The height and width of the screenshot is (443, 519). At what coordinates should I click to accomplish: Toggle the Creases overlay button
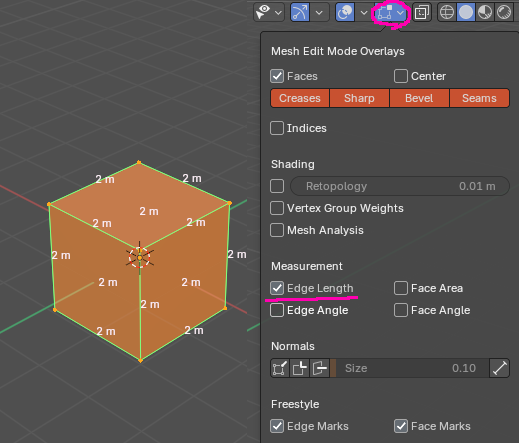[x=300, y=98]
